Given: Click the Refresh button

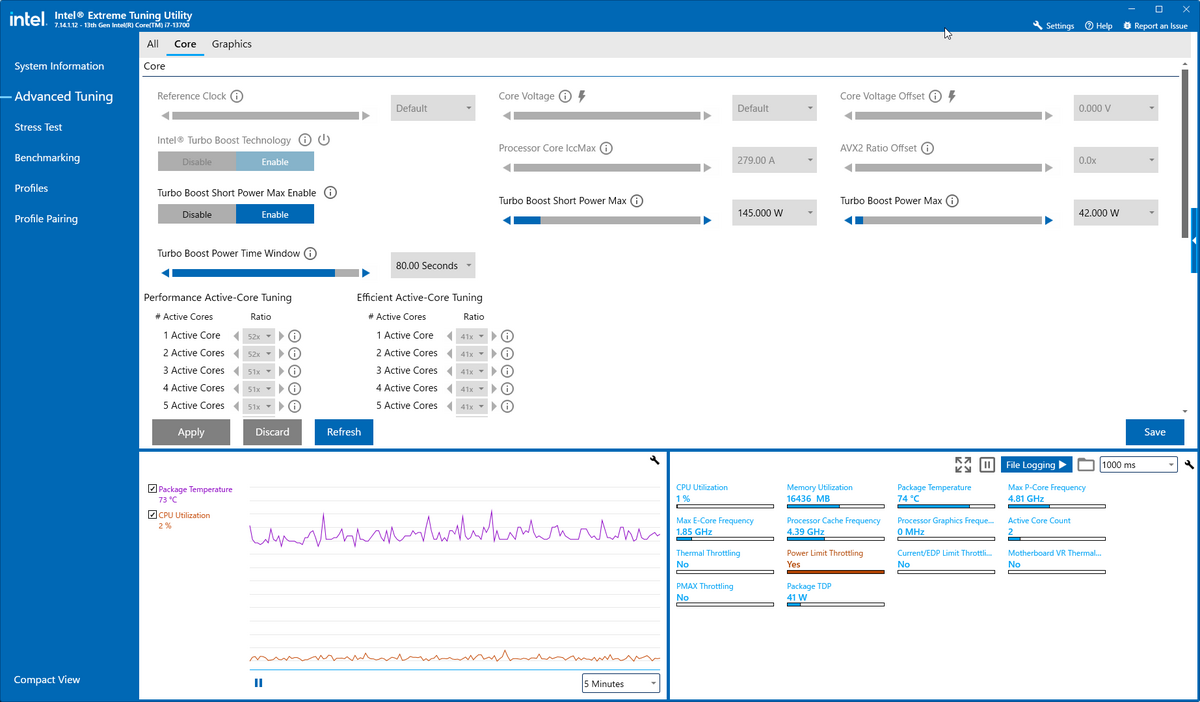Looking at the screenshot, I should pos(344,432).
